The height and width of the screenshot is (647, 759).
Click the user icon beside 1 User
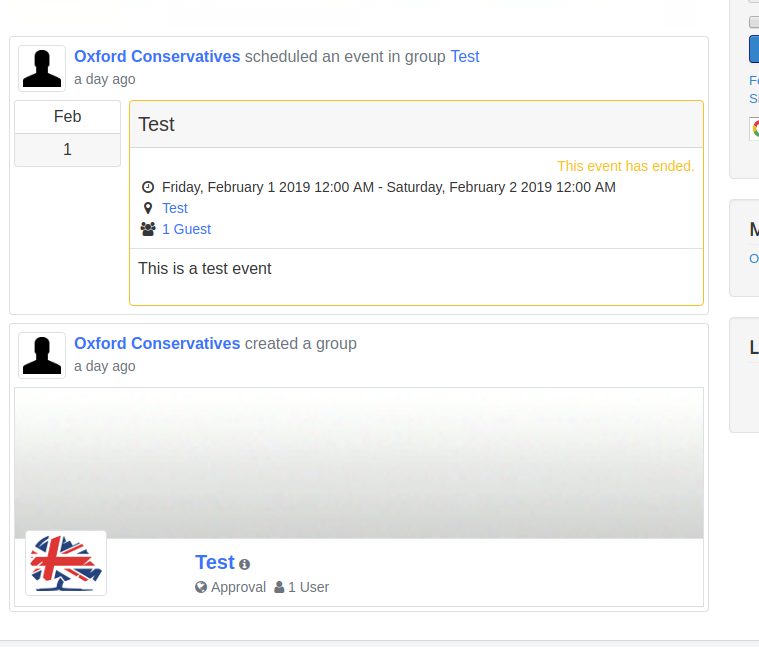click(279, 587)
